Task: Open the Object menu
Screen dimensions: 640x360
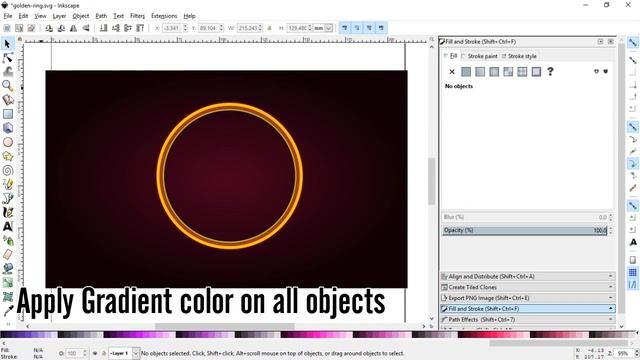Action: (x=80, y=16)
